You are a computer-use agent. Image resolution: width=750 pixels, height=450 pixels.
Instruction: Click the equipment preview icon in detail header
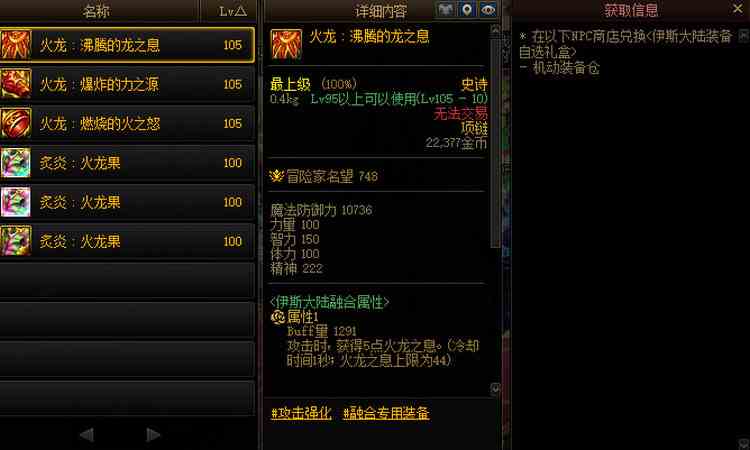pyautogui.click(x=446, y=10)
